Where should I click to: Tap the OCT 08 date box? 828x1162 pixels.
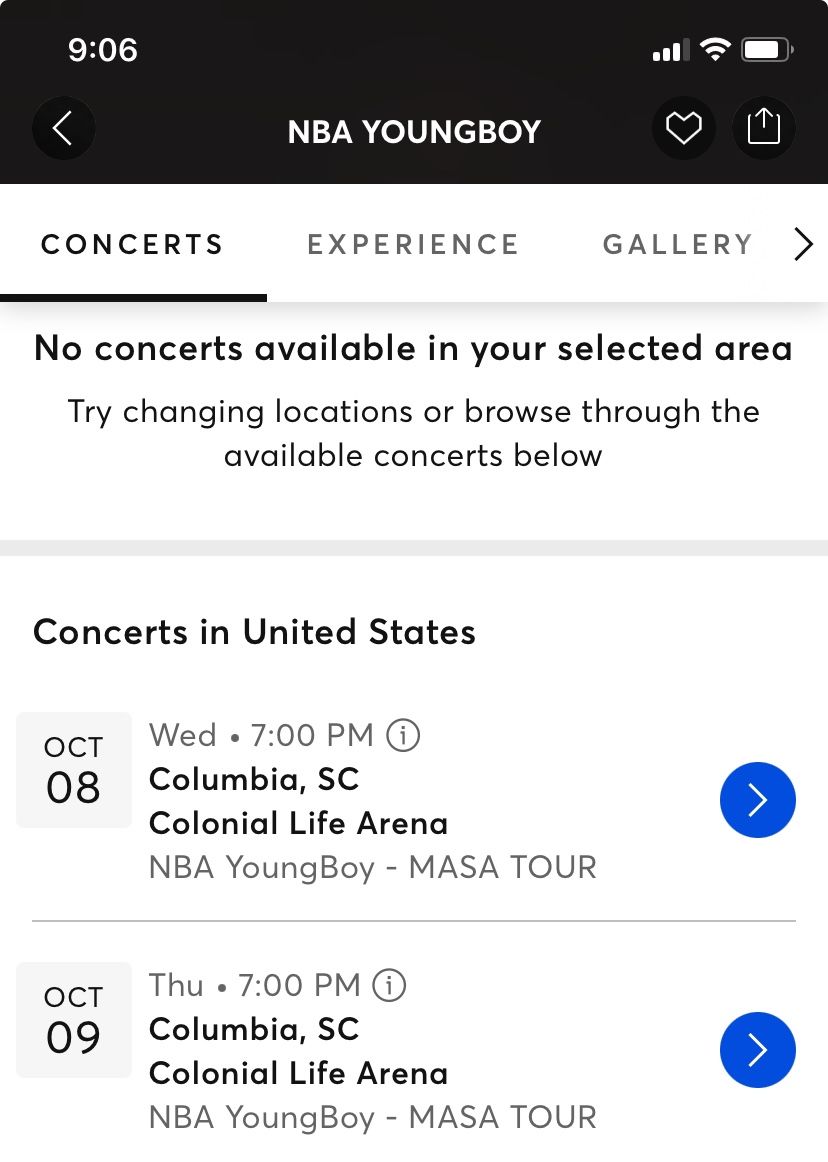[x=74, y=770]
